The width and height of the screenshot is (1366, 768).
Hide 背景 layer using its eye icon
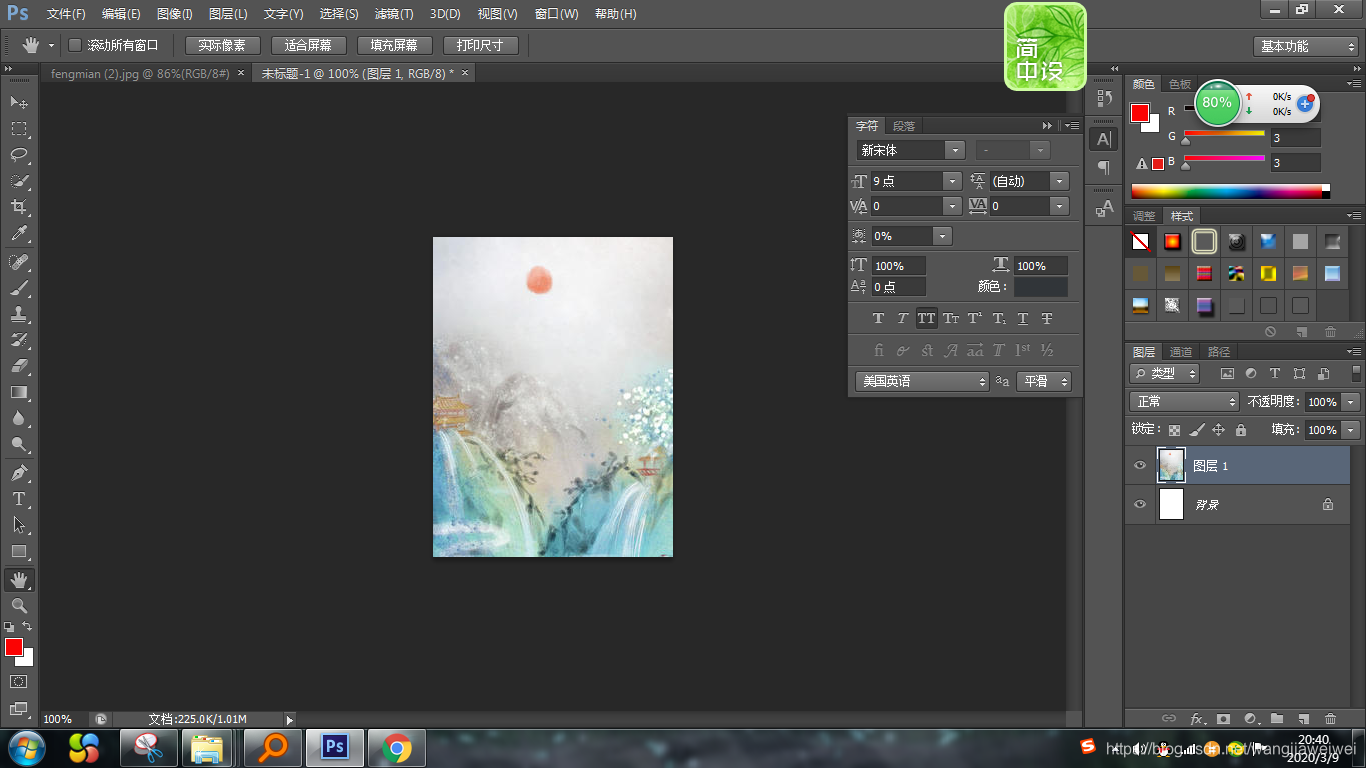pyautogui.click(x=1140, y=505)
